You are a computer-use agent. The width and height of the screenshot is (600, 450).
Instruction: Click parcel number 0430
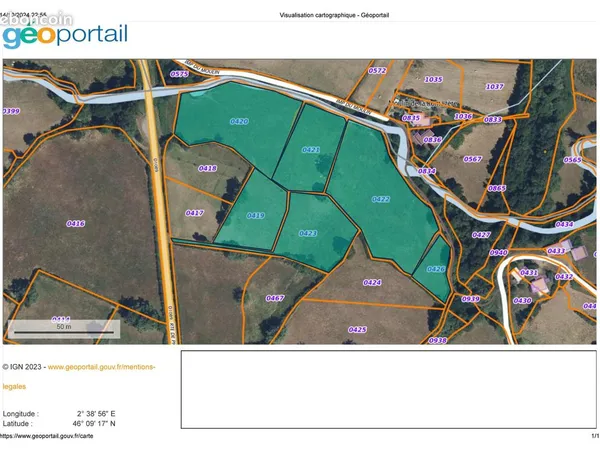coord(522,300)
